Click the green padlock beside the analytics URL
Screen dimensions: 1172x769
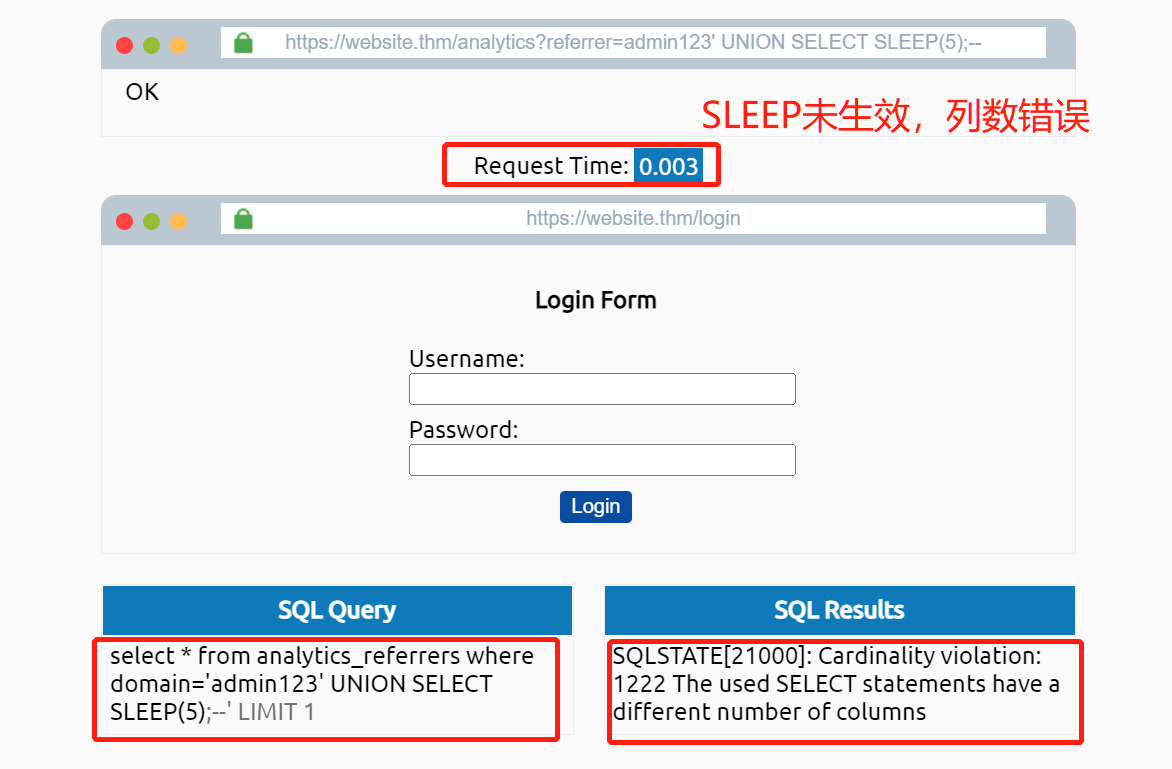click(243, 43)
